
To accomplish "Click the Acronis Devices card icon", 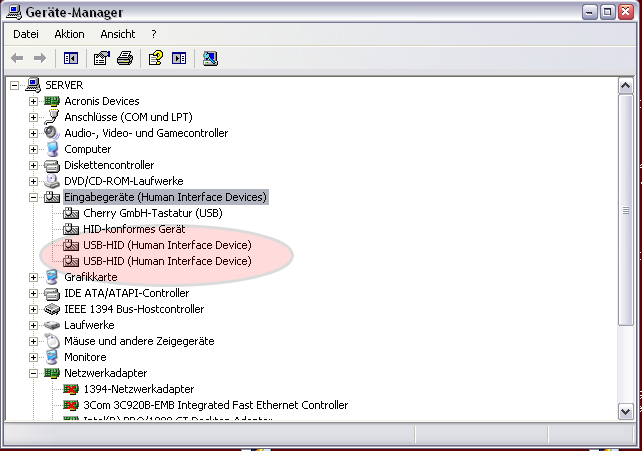I will coord(52,101).
